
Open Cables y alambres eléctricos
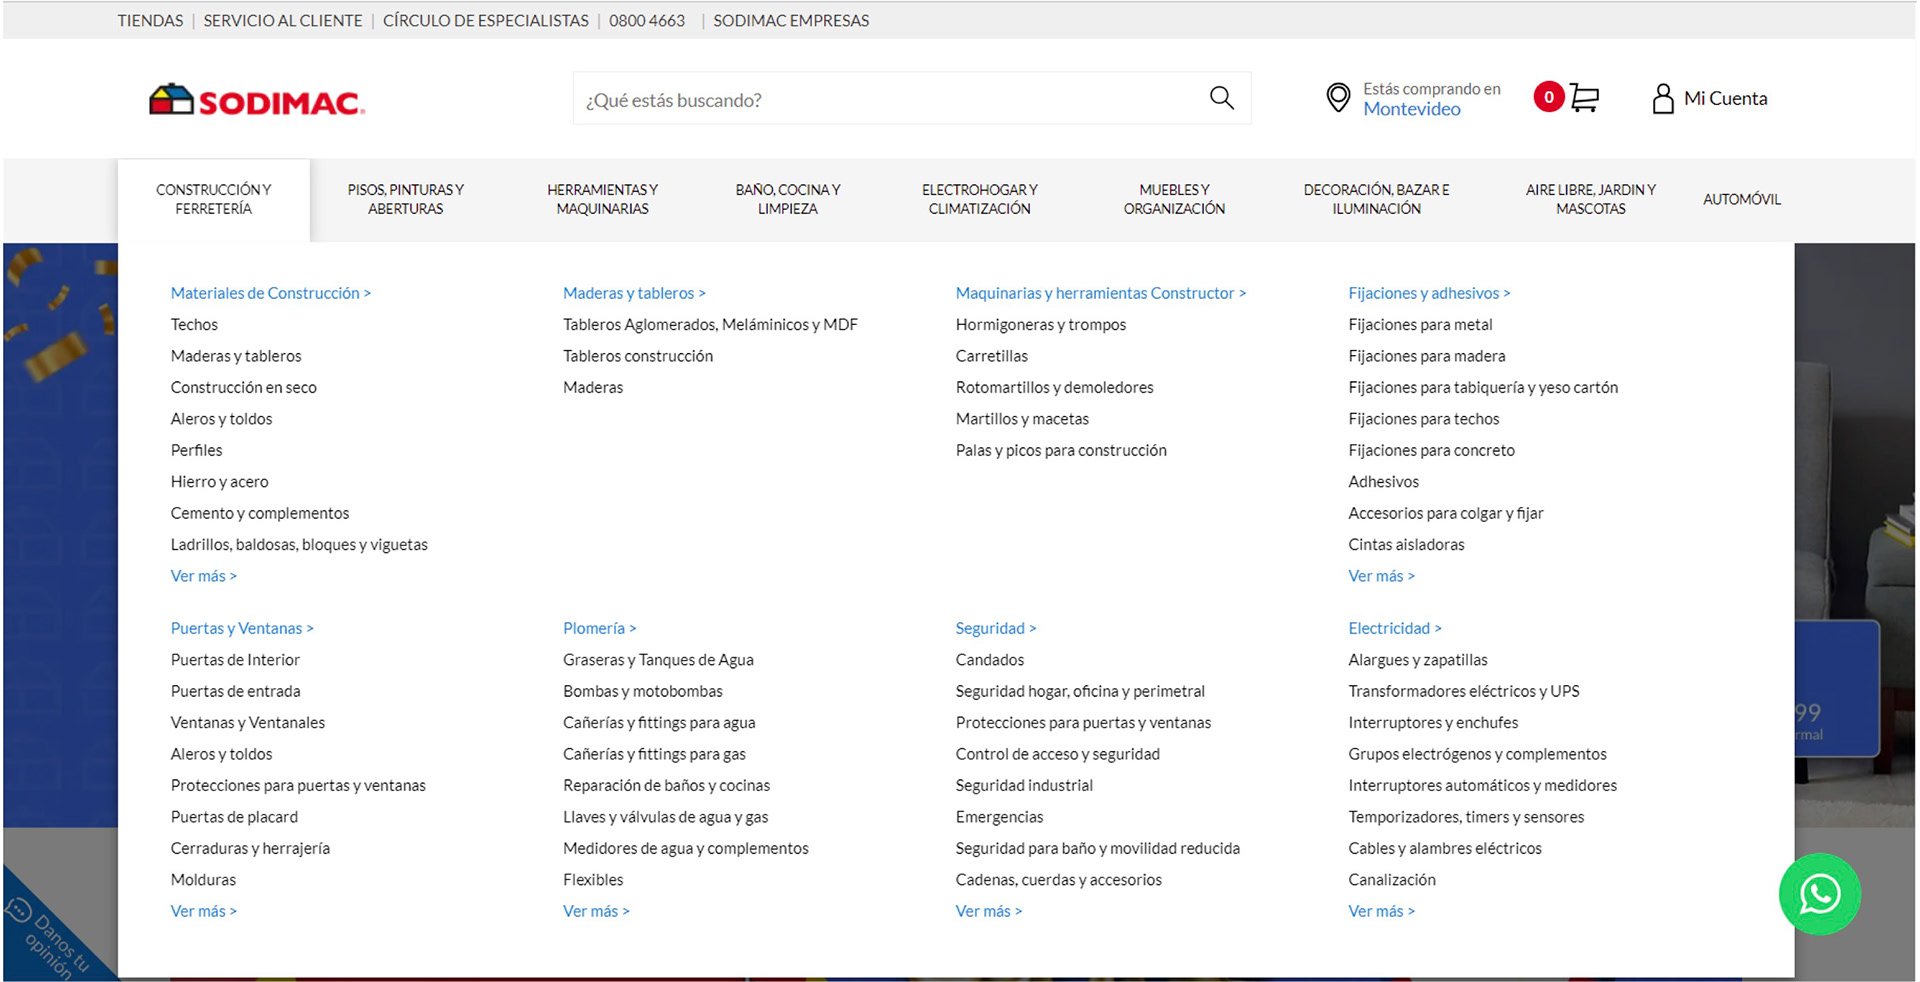tap(1444, 848)
